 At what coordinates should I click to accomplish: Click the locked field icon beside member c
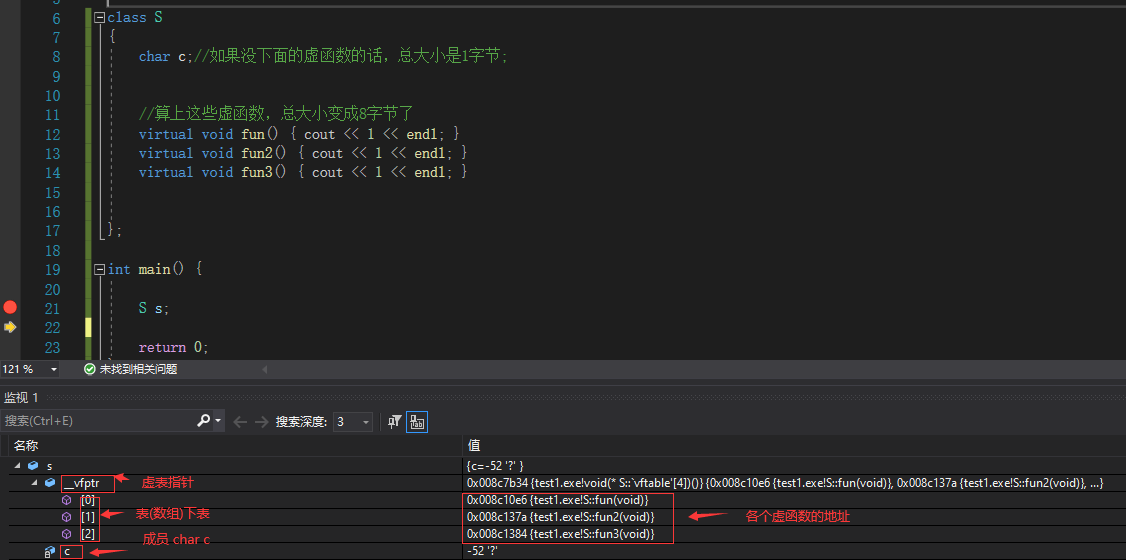[x=50, y=551]
